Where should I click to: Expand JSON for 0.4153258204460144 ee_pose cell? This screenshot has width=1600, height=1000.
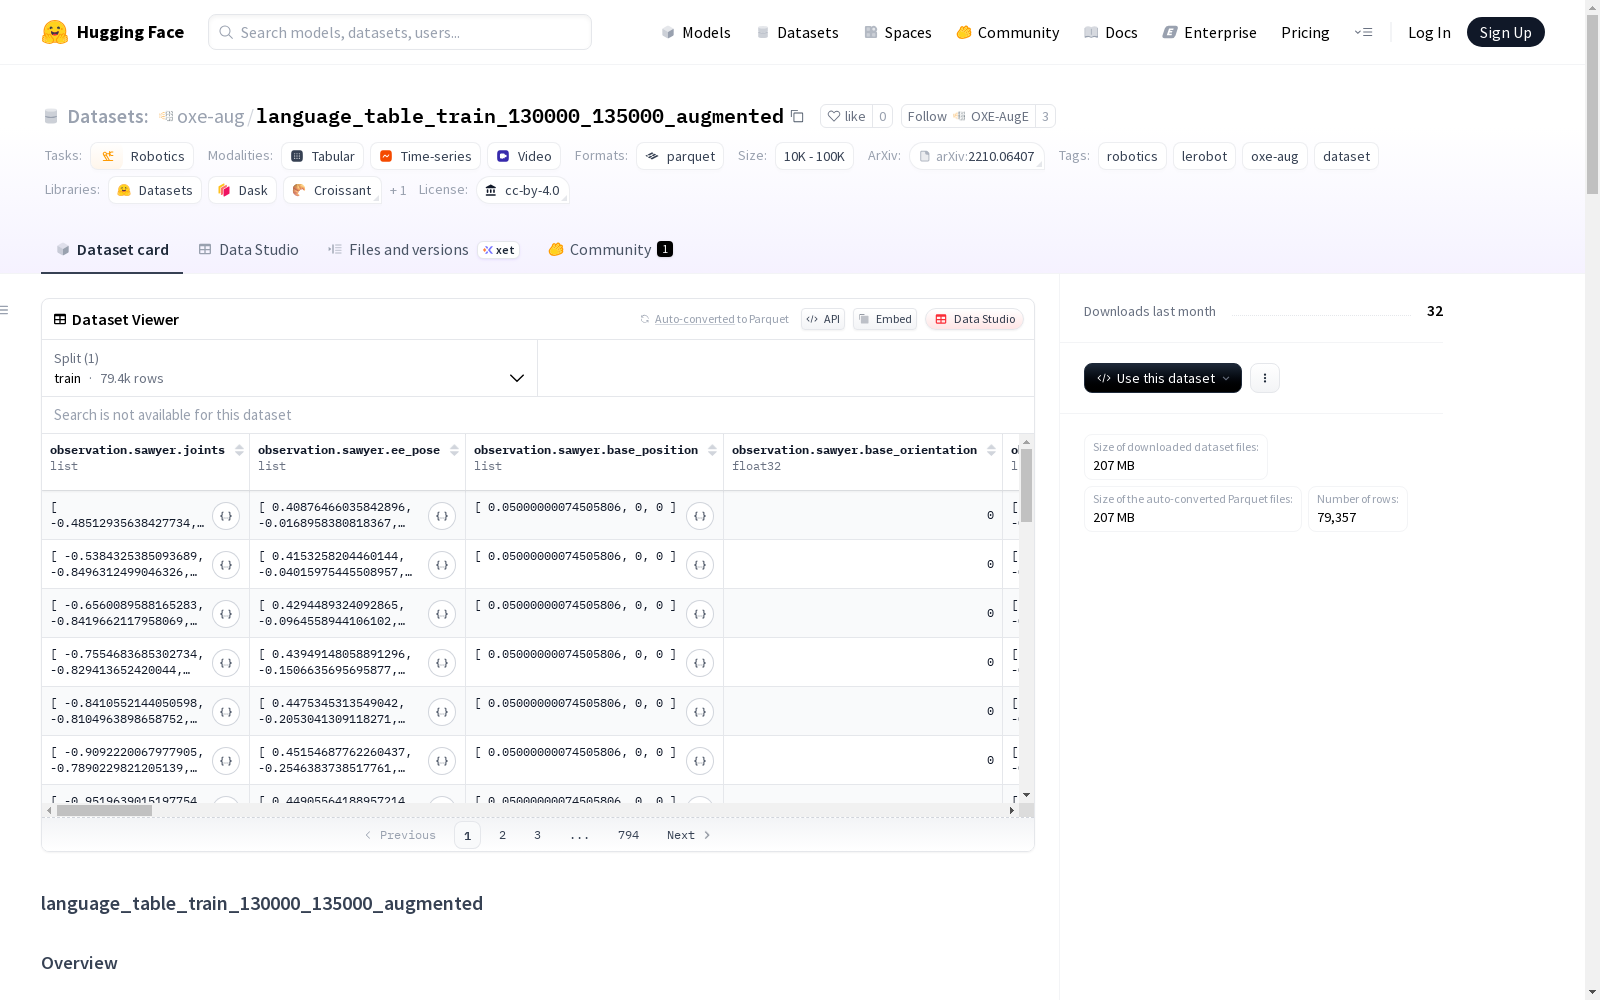click(442, 565)
